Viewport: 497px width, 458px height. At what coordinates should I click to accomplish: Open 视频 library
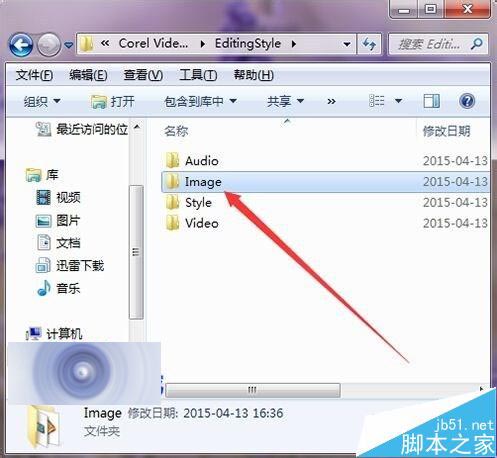coord(58,197)
